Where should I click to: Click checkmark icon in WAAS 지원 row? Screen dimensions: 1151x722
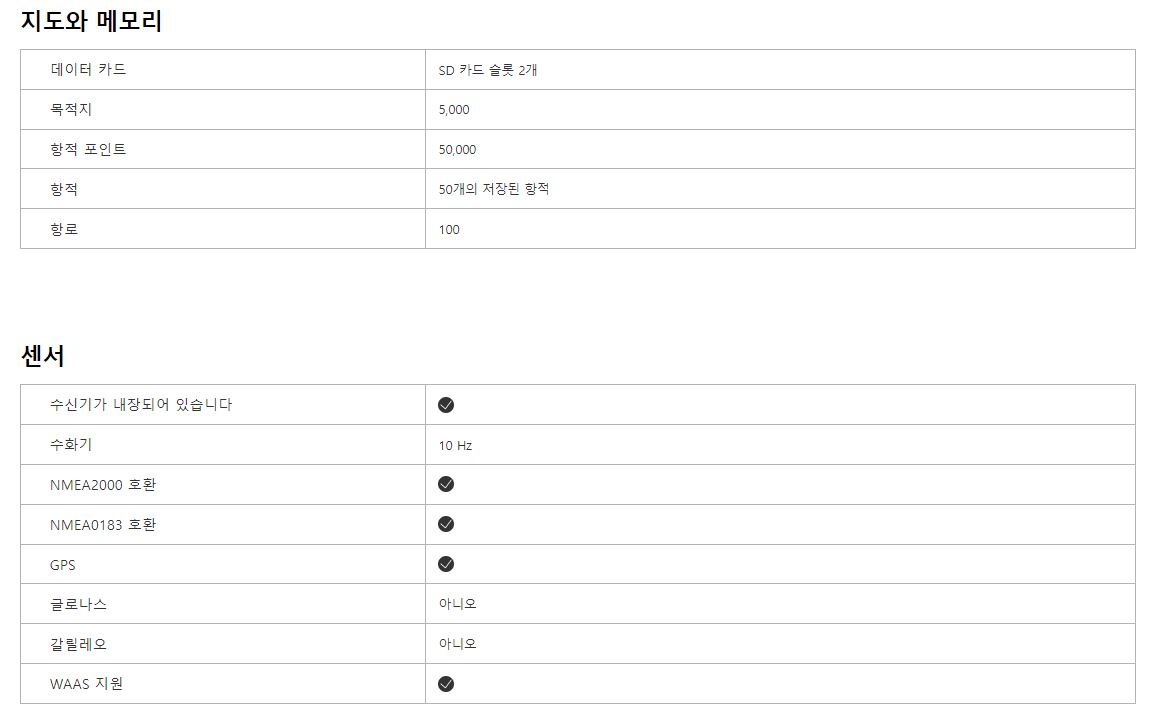coord(446,684)
